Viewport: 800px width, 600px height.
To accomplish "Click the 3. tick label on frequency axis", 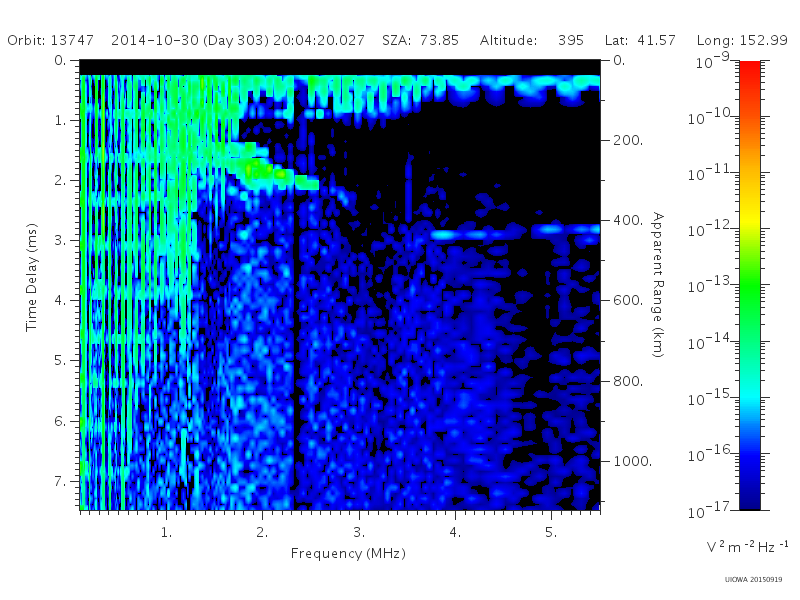I will click(x=359, y=533).
